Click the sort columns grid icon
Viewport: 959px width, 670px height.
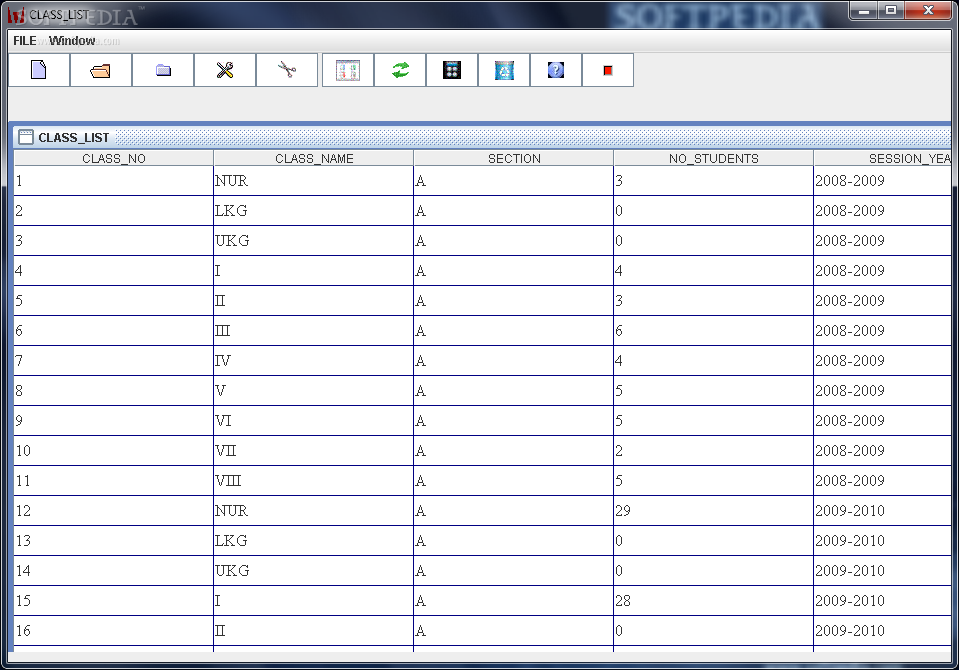[x=348, y=70]
